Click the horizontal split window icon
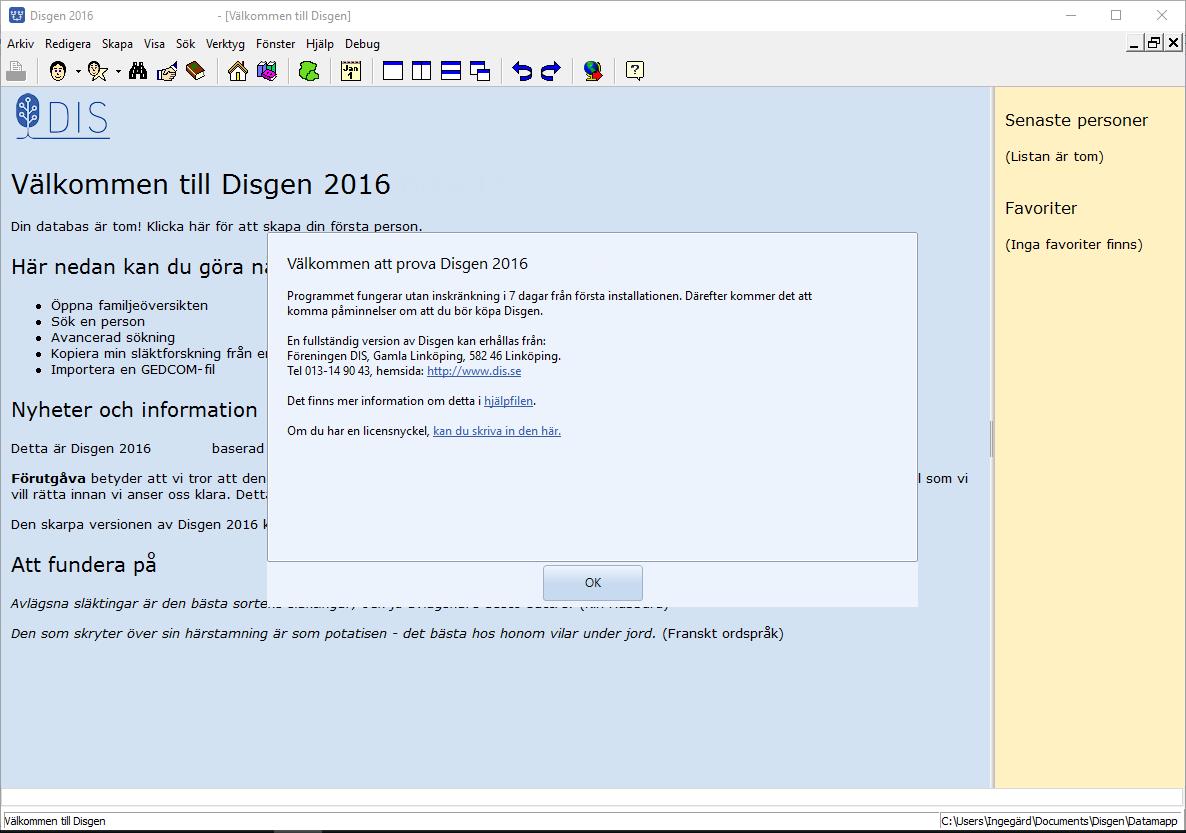This screenshot has width=1186, height=833. (451, 71)
